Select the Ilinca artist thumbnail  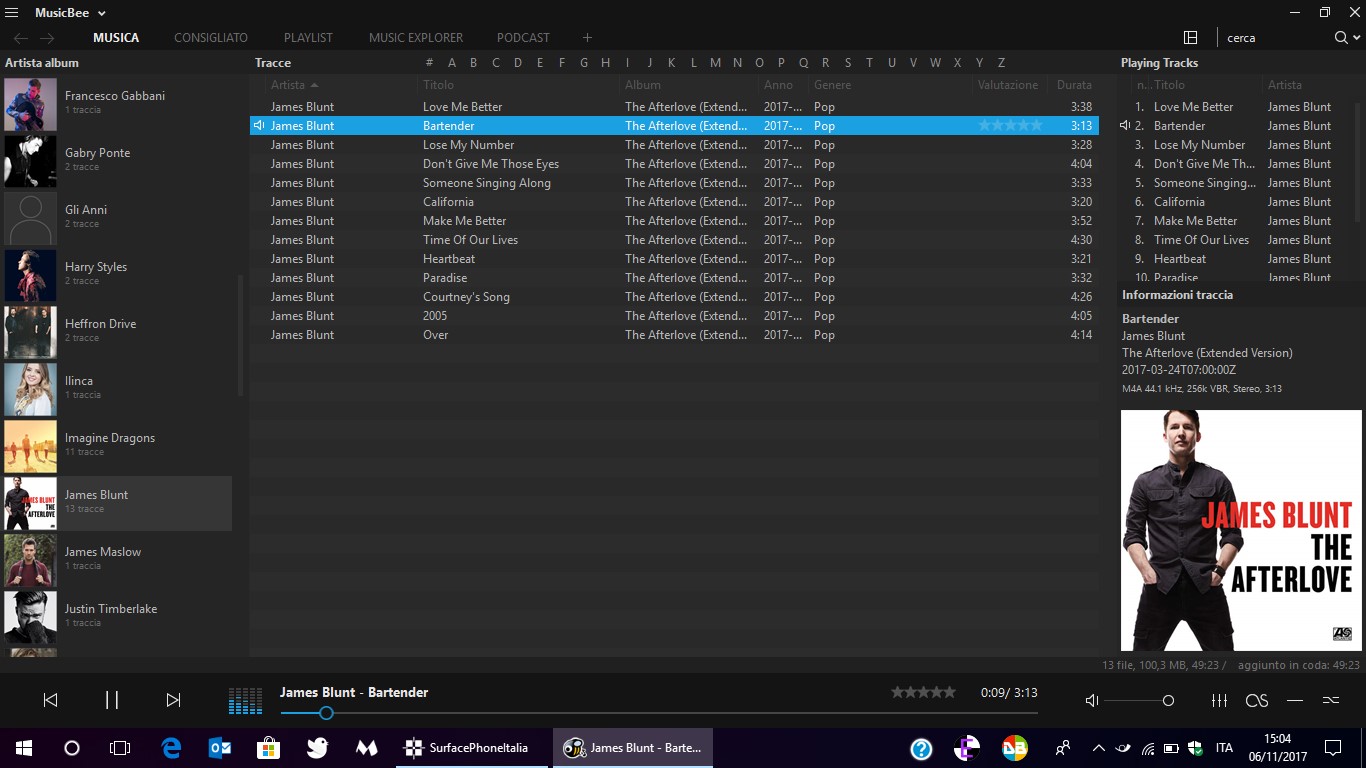pyautogui.click(x=30, y=390)
